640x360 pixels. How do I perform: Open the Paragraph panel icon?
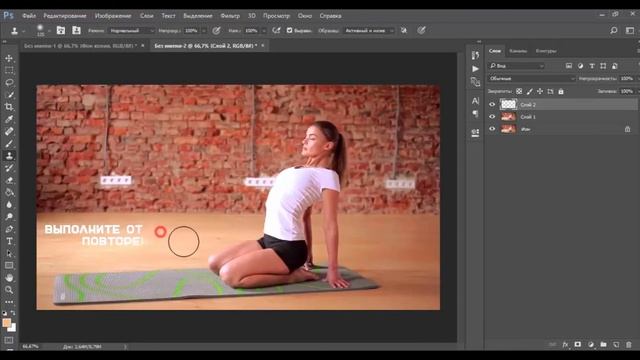tap(475, 113)
